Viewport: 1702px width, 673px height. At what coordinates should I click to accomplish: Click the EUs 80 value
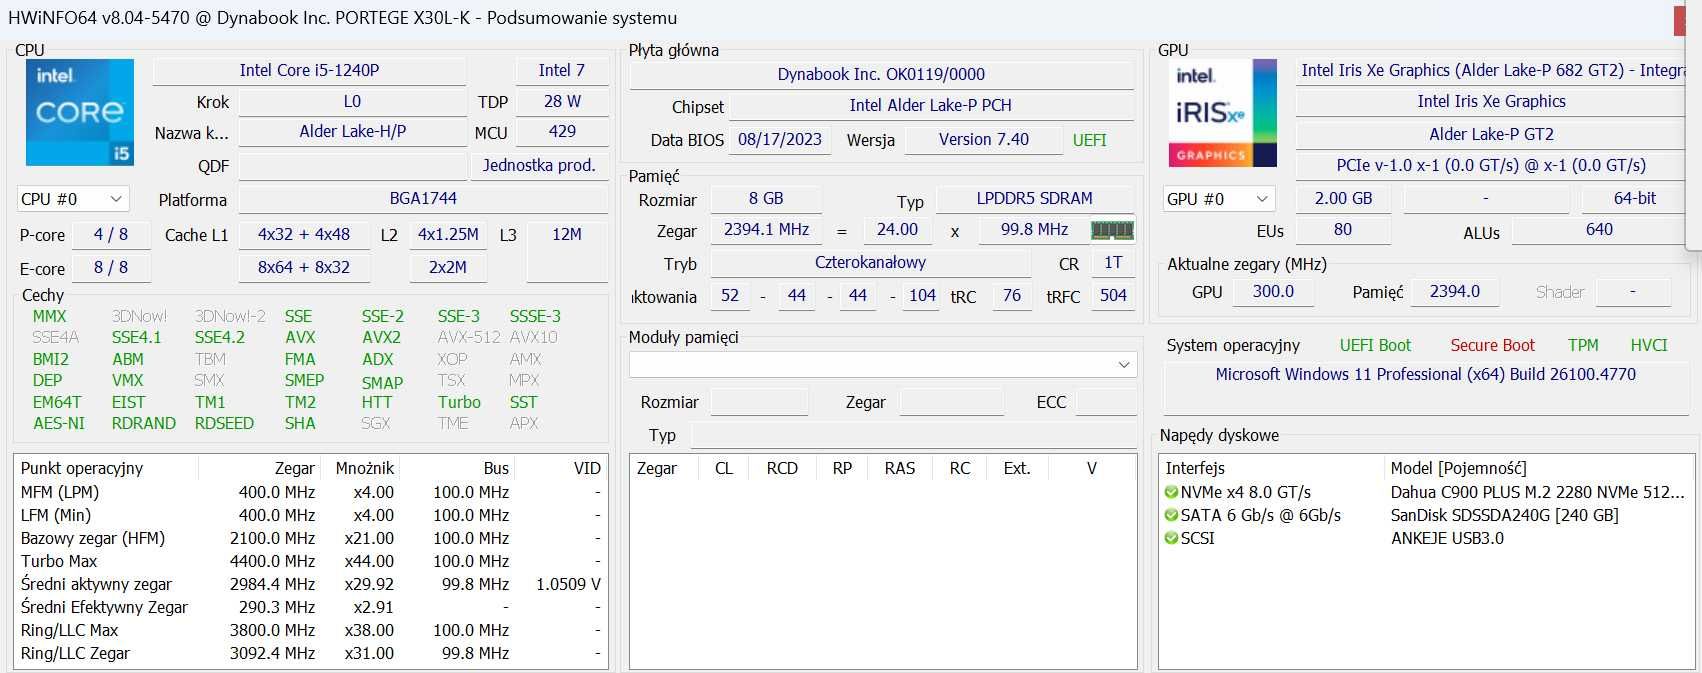[x=1343, y=229]
